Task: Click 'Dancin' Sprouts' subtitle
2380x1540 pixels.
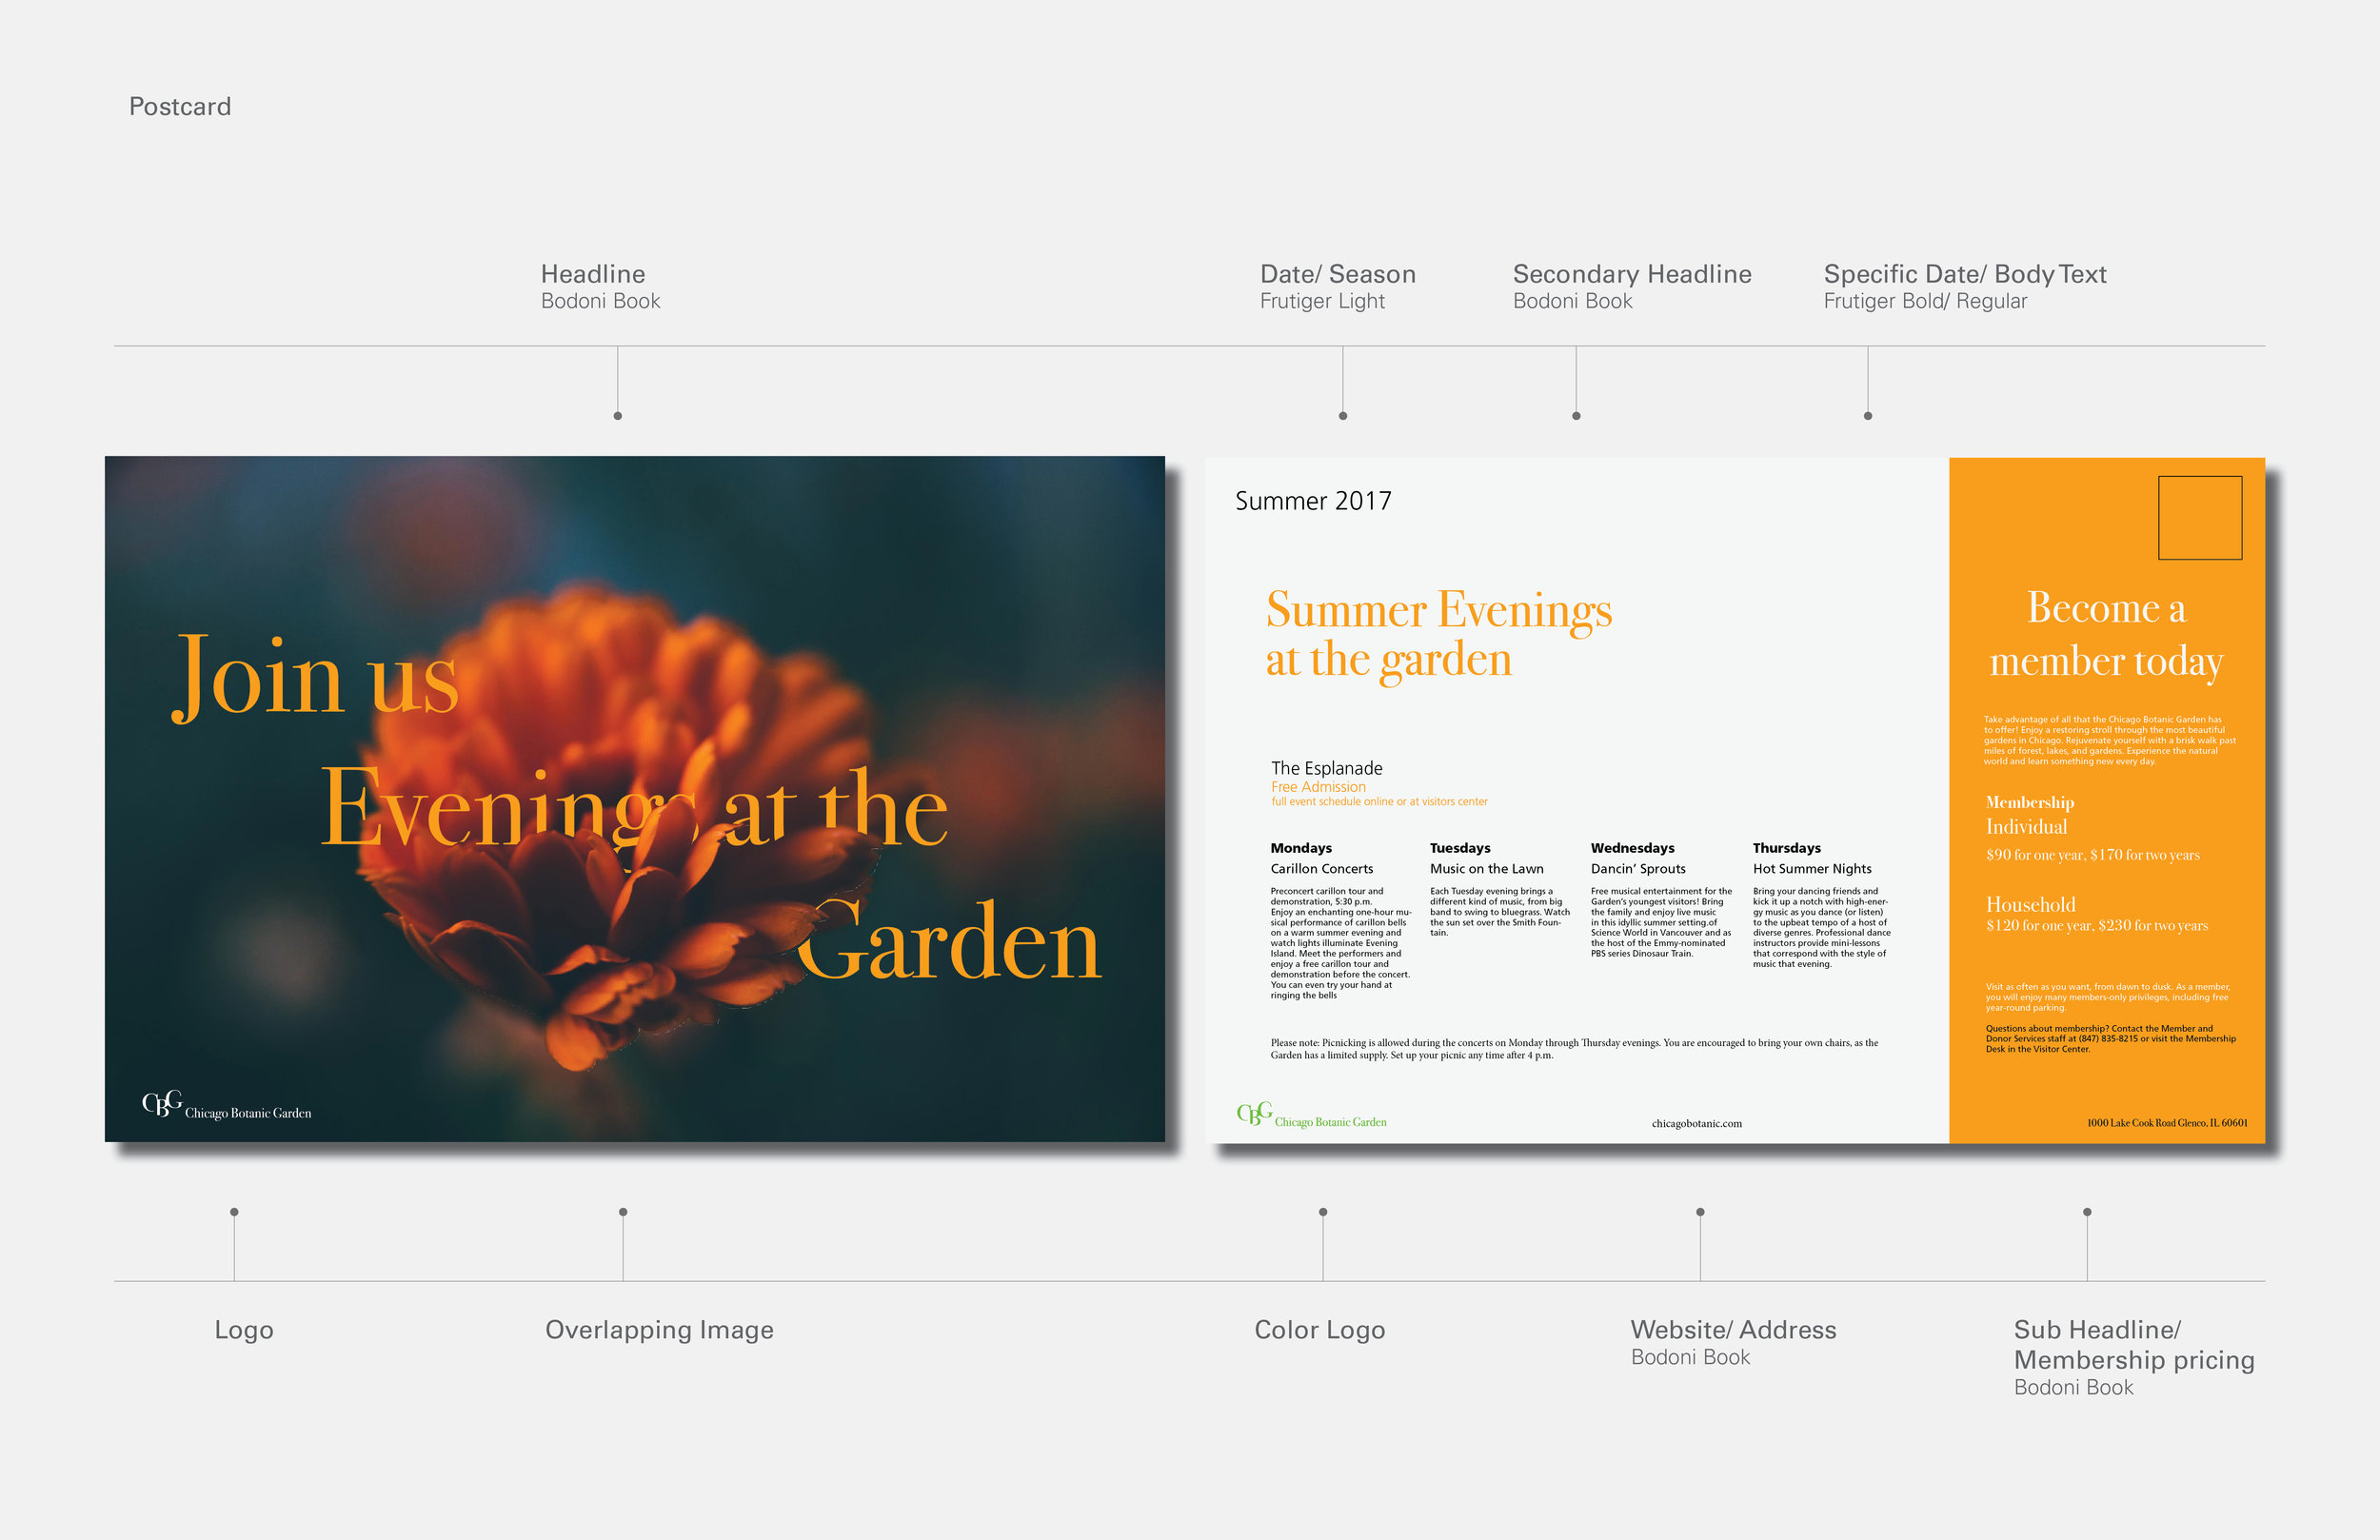Action: pyautogui.click(x=1638, y=869)
